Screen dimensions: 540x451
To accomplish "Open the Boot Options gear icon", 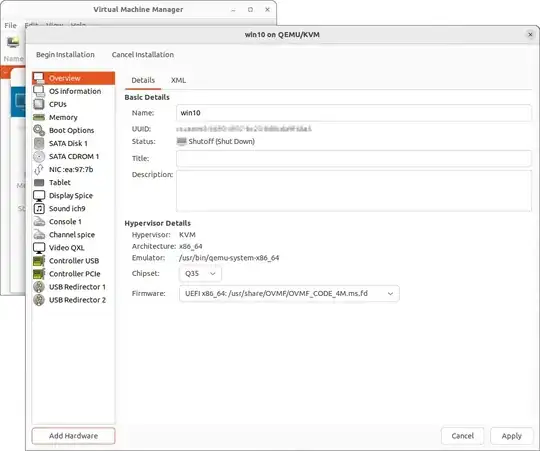I will pos(39,130).
